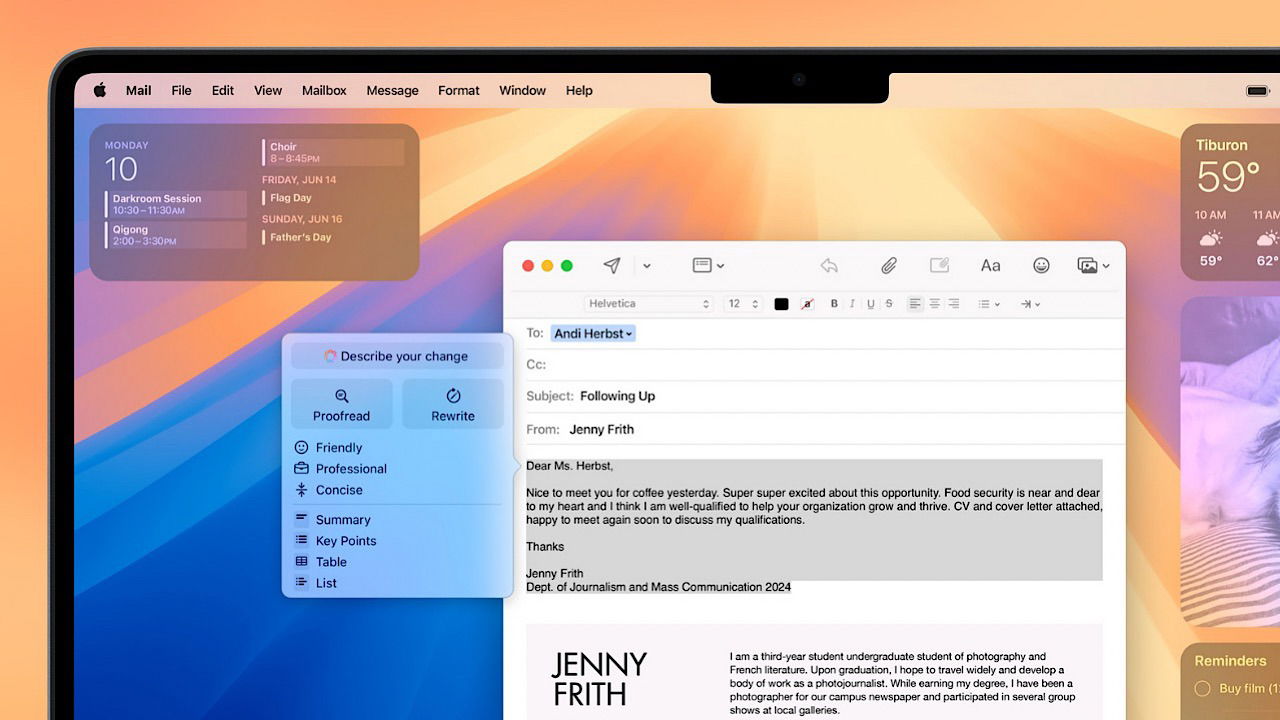The width and height of the screenshot is (1280, 720).
Task: Open the font size 12 dropdown
Action: (x=743, y=304)
